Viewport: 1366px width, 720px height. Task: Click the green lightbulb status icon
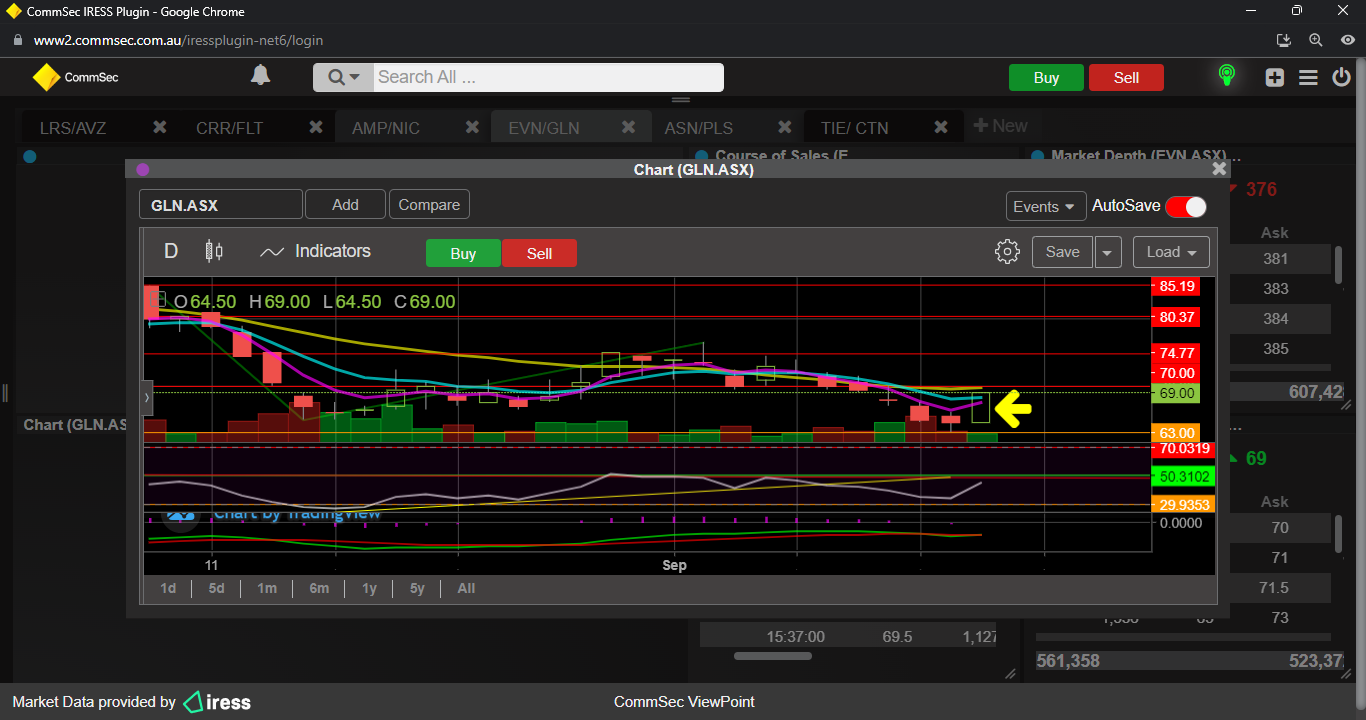click(x=1226, y=76)
